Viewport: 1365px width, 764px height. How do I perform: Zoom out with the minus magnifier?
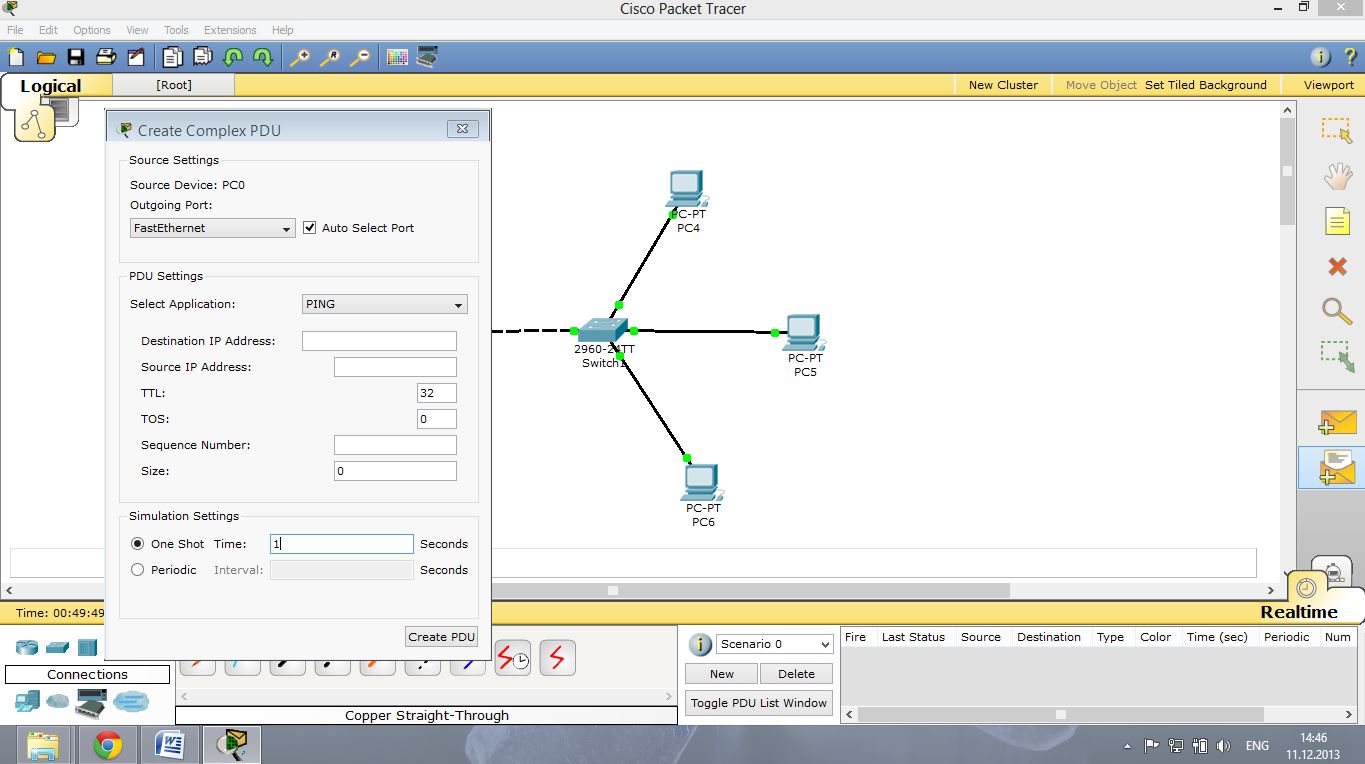tap(359, 57)
